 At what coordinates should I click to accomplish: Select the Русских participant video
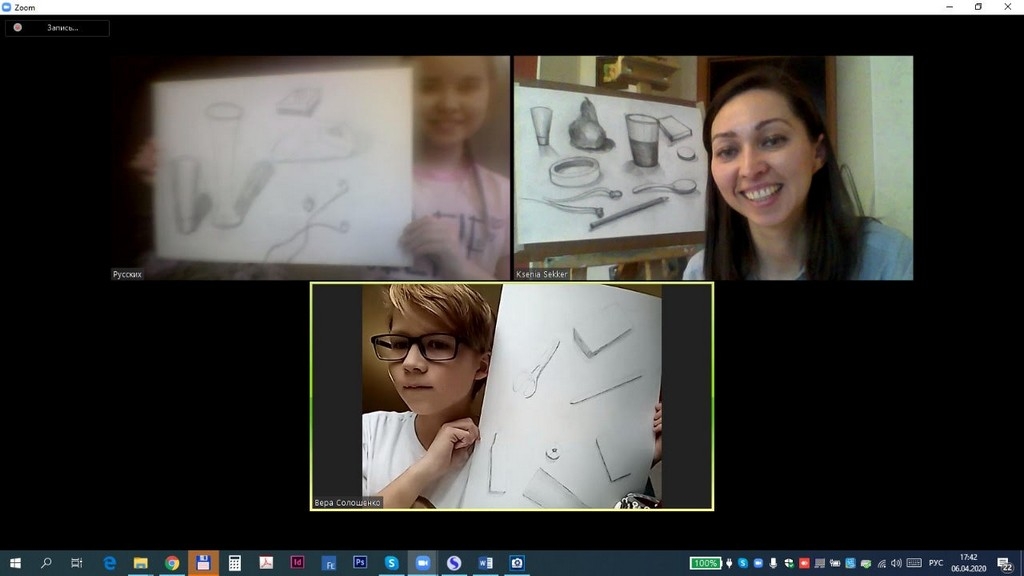[x=310, y=168]
